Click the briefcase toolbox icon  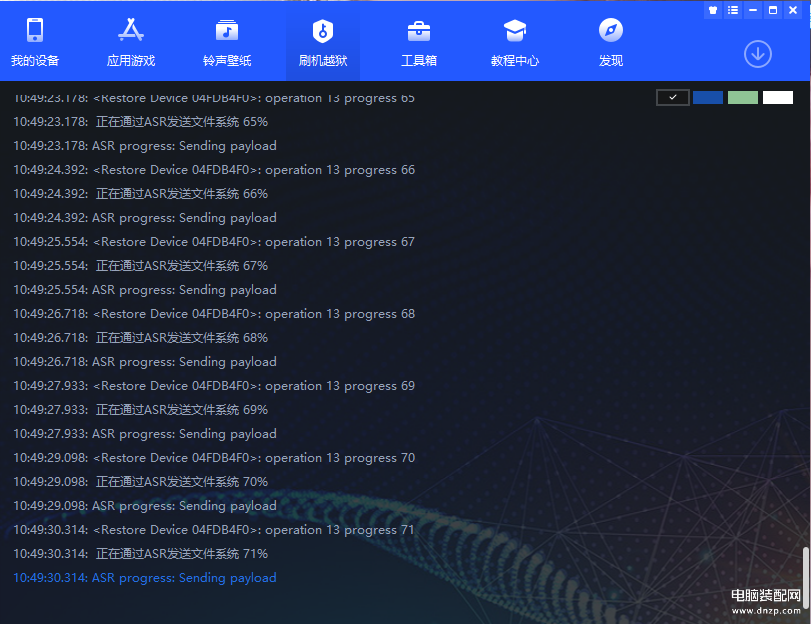(419, 31)
